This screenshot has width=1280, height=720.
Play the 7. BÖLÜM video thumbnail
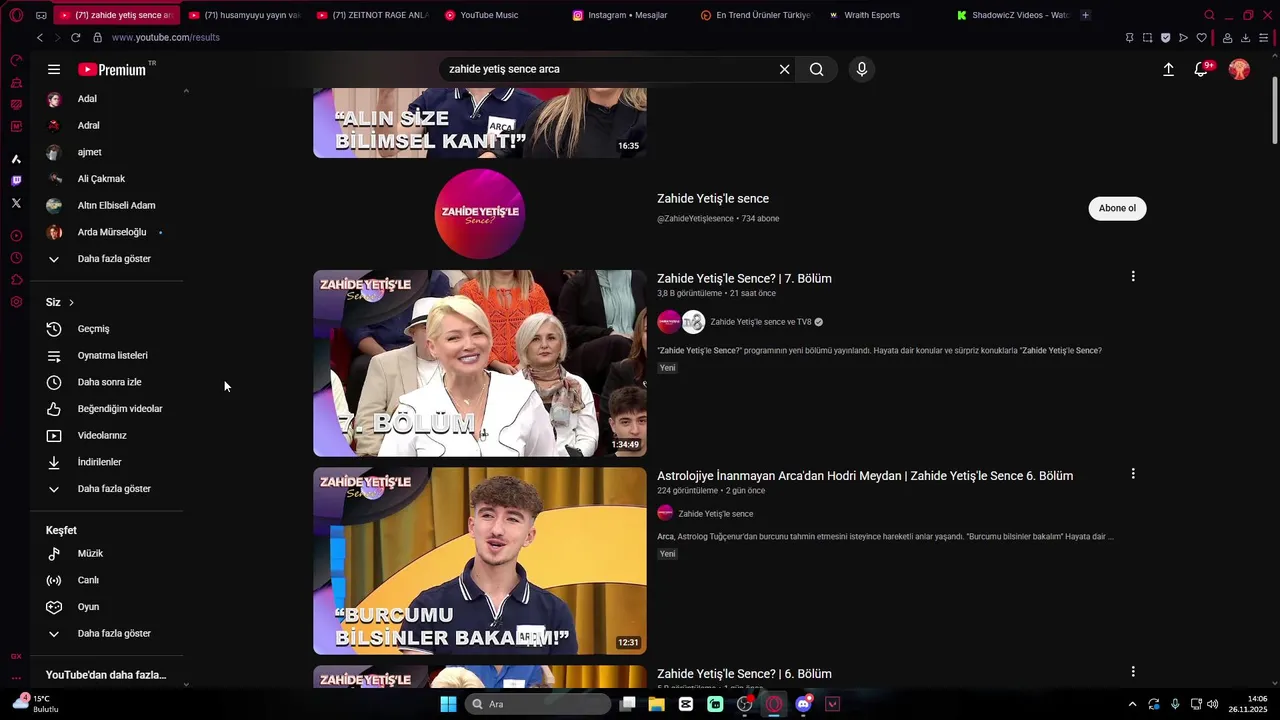coord(480,363)
